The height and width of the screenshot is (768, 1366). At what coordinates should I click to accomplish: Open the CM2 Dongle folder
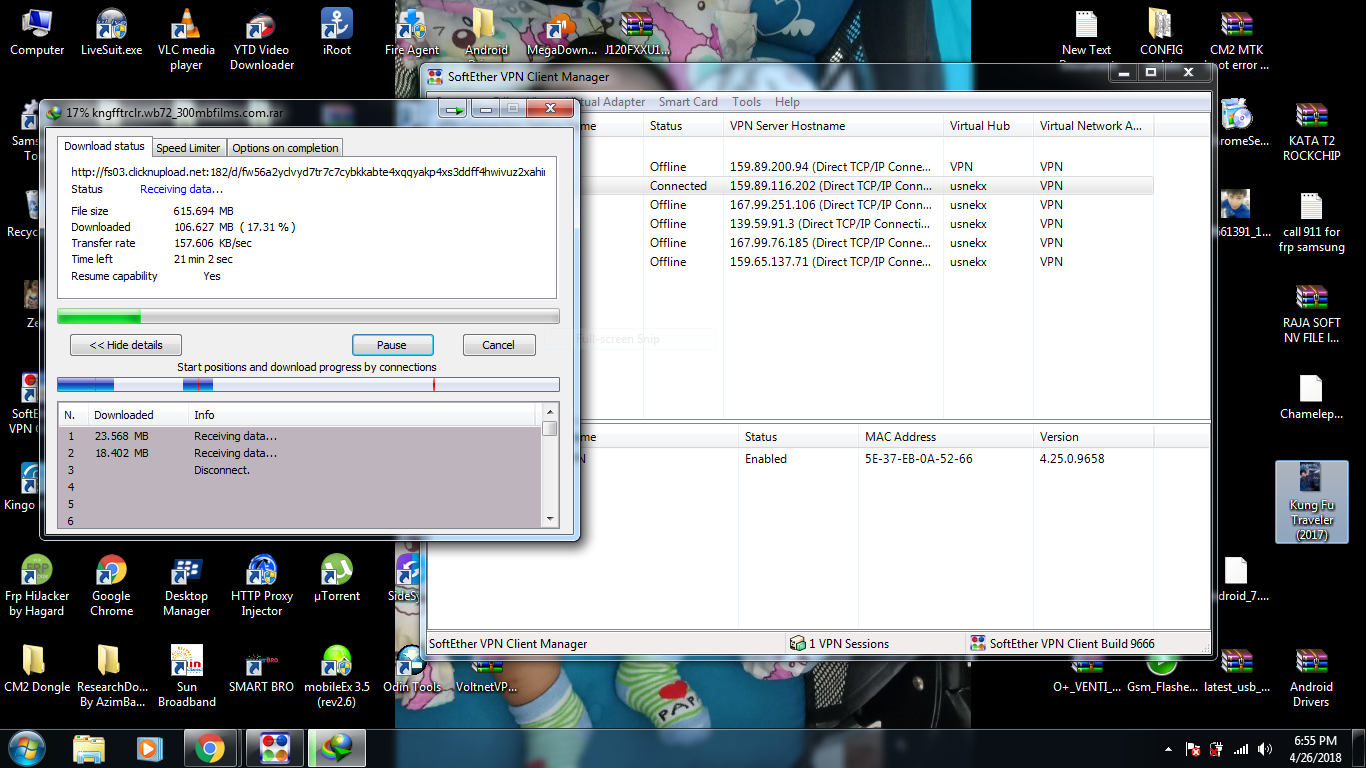tap(37, 669)
